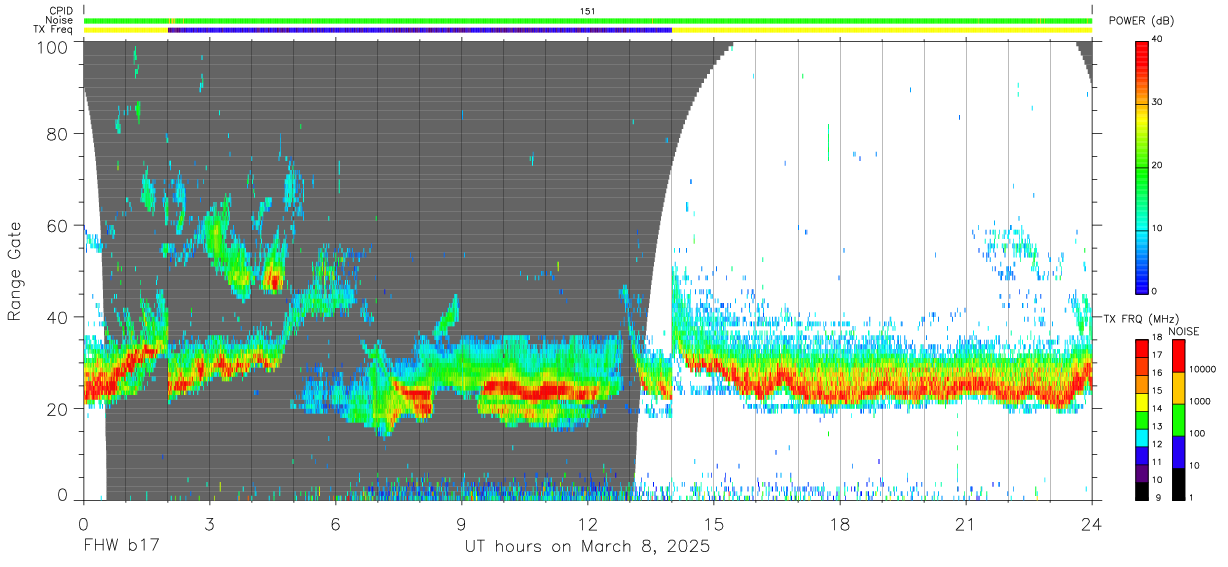Click the x-axis tick label 15

(x=713, y=525)
